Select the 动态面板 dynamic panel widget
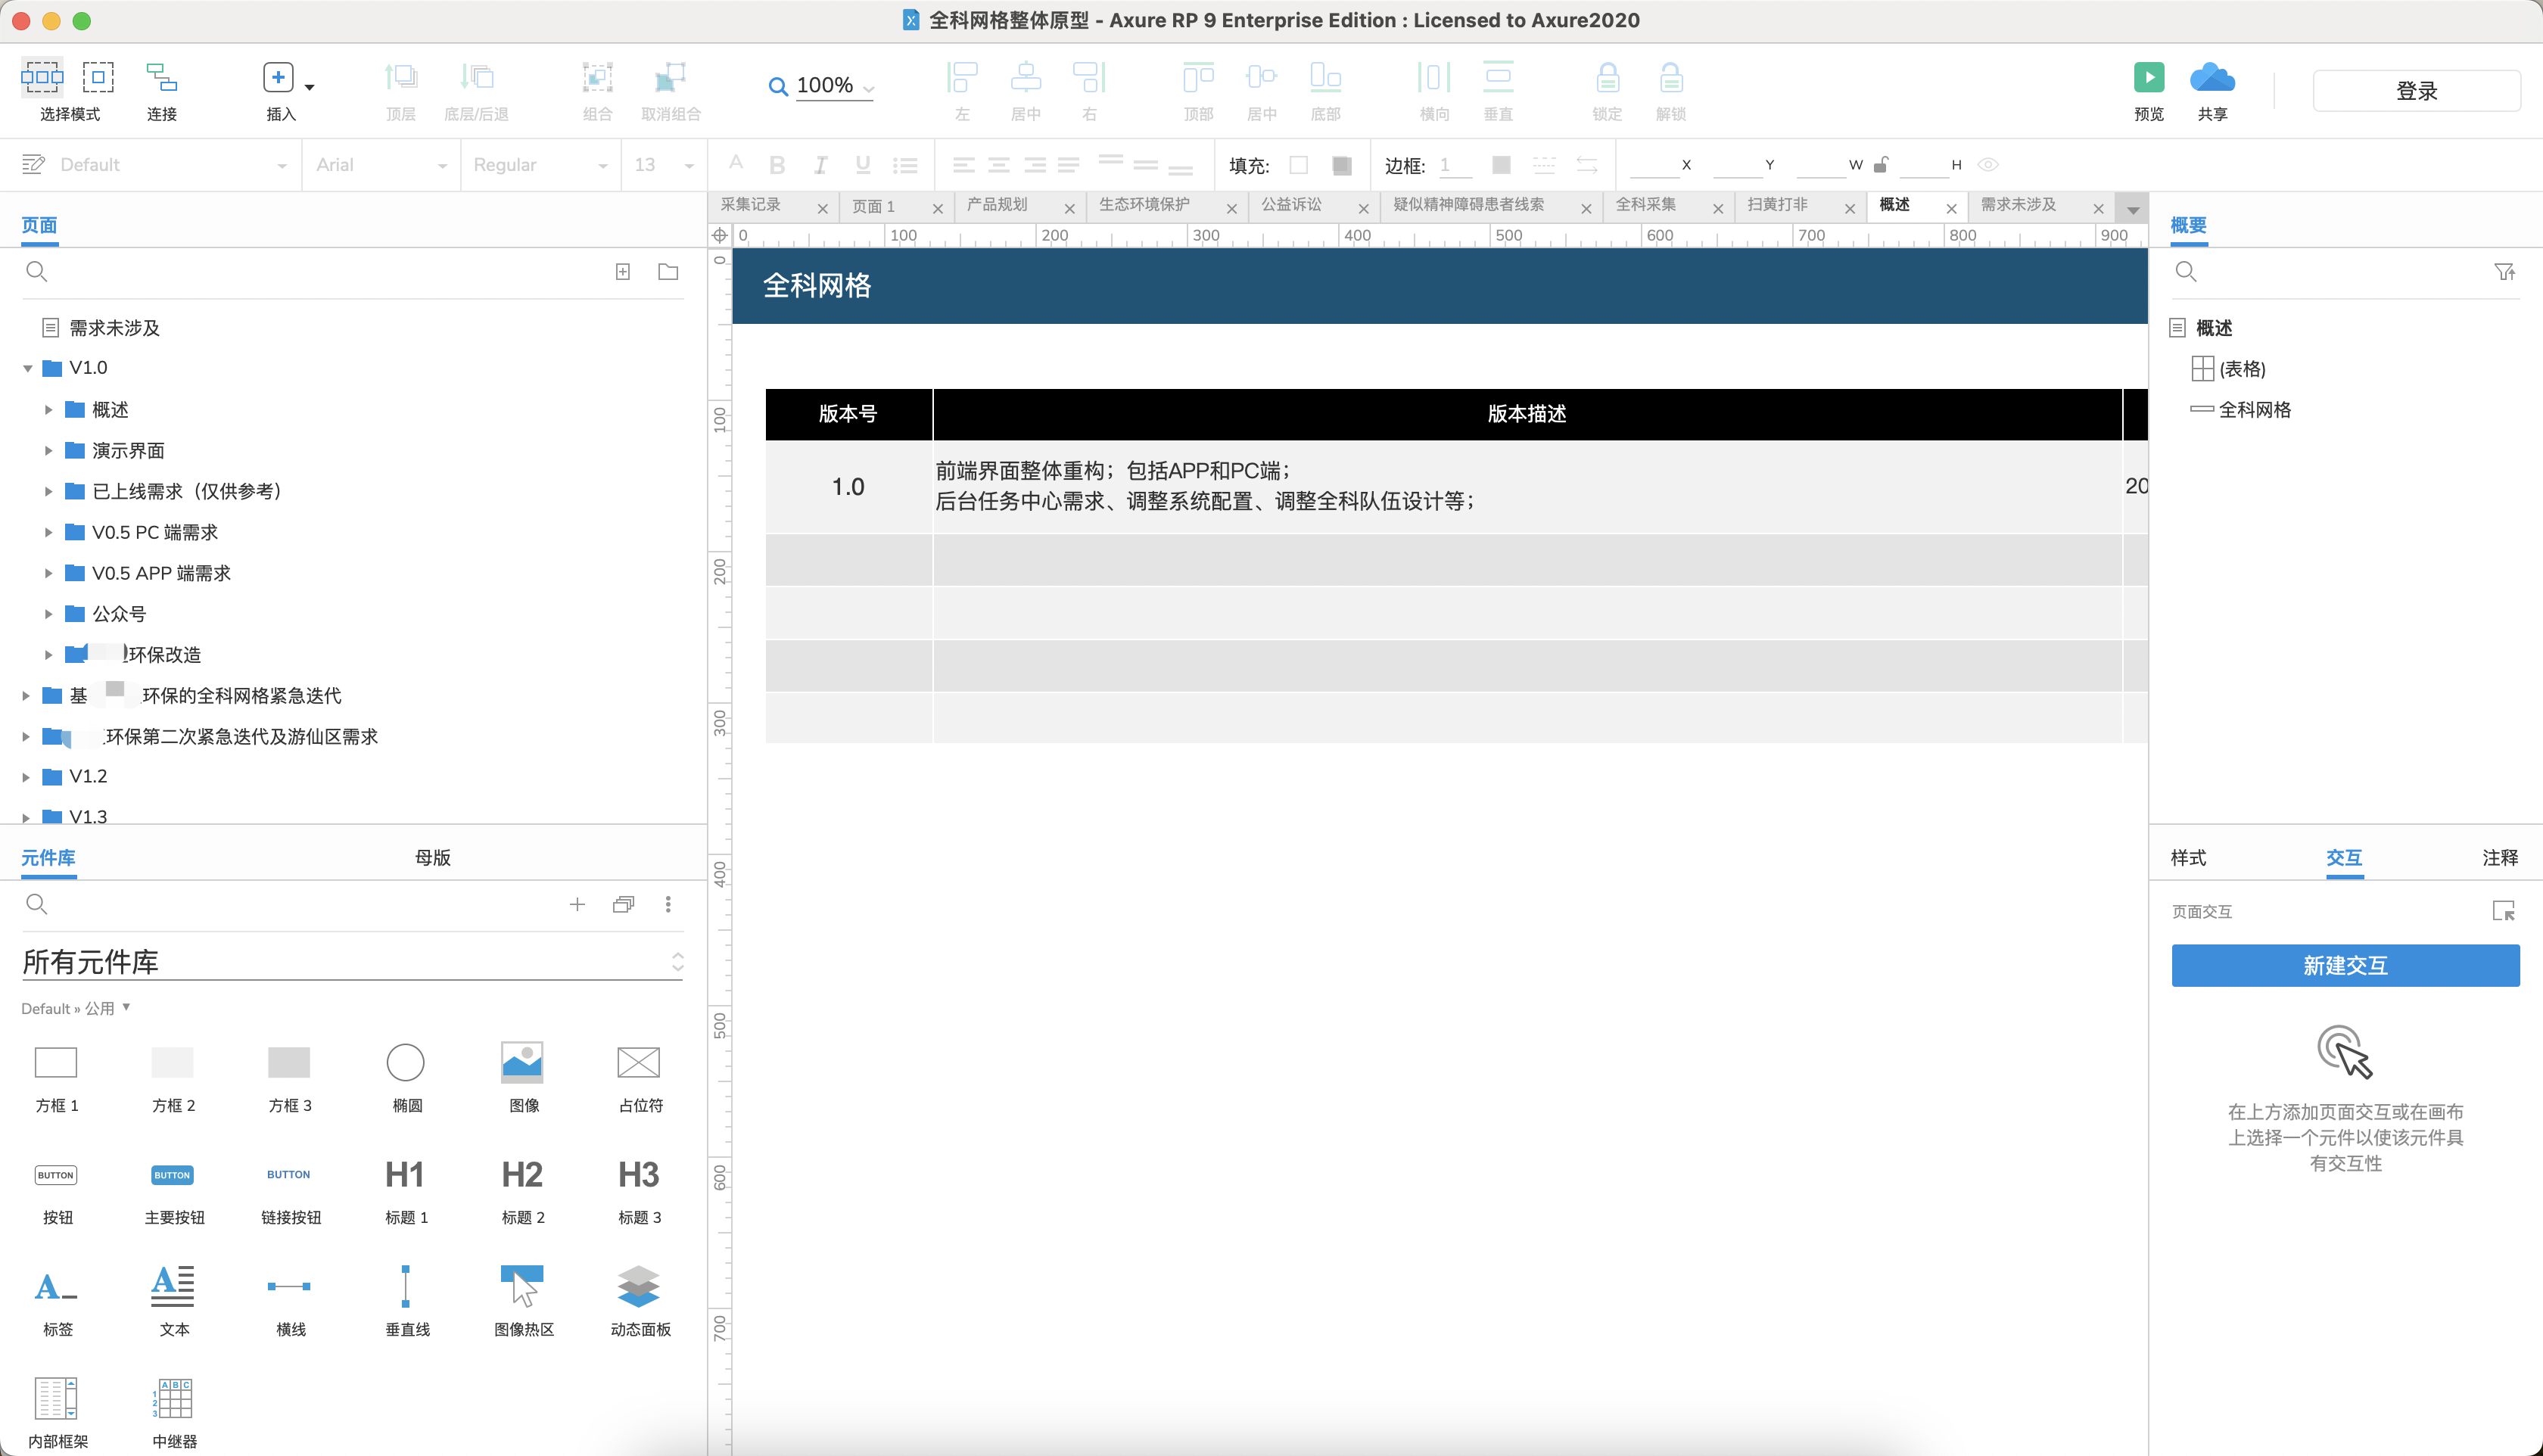This screenshot has width=2543, height=1456. point(639,1302)
